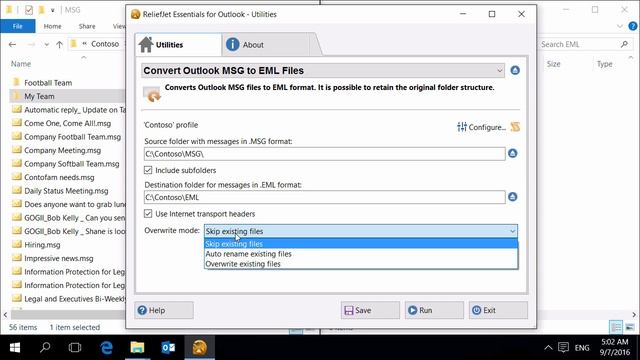Collapse the Overwrite mode combo box
The height and width of the screenshot is (360, 640).
[512, 231]
